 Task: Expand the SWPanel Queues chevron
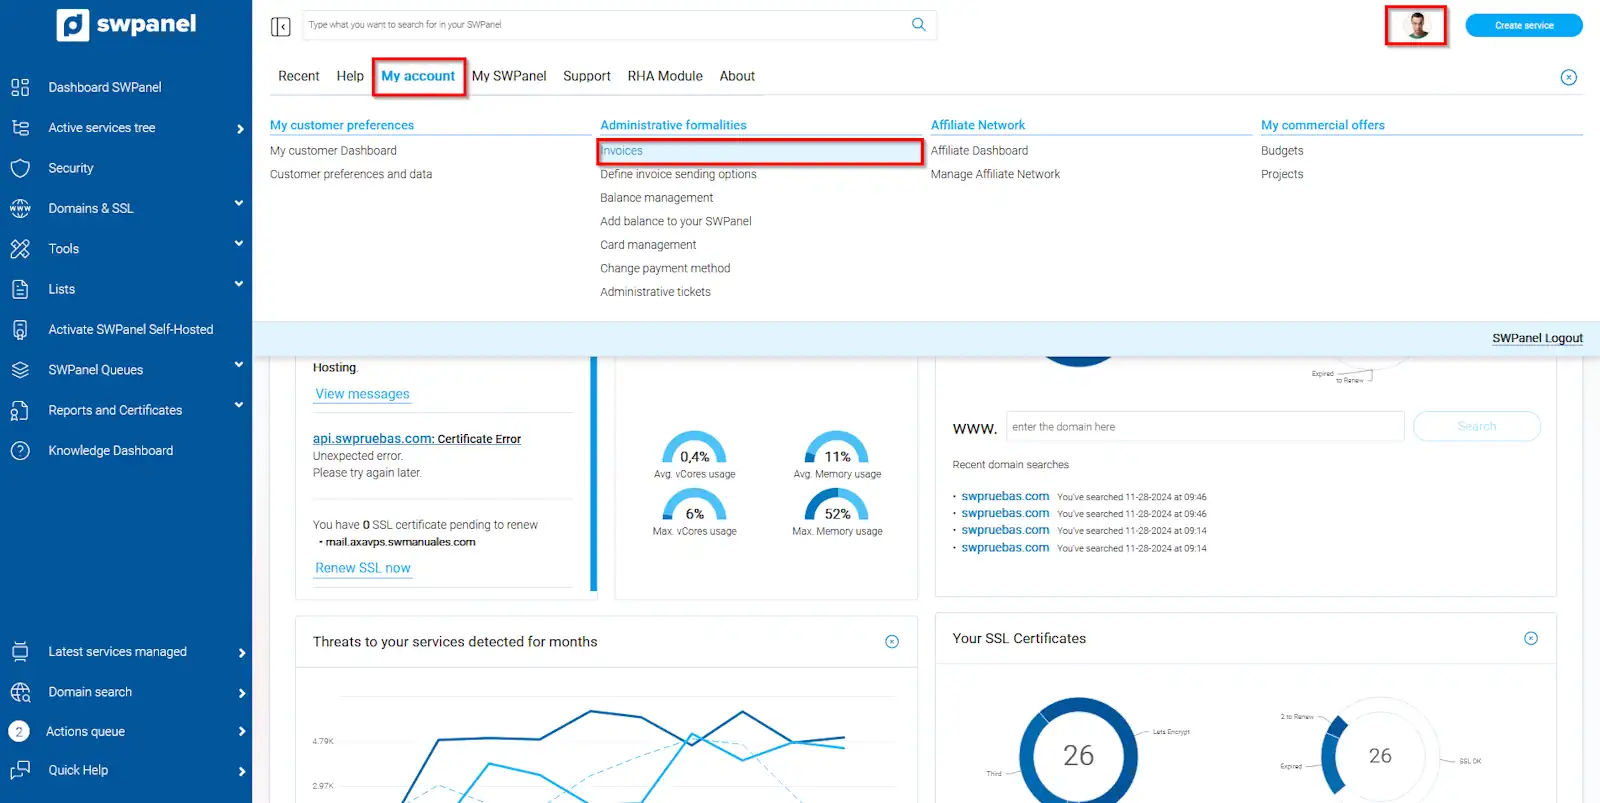point(239,364)
